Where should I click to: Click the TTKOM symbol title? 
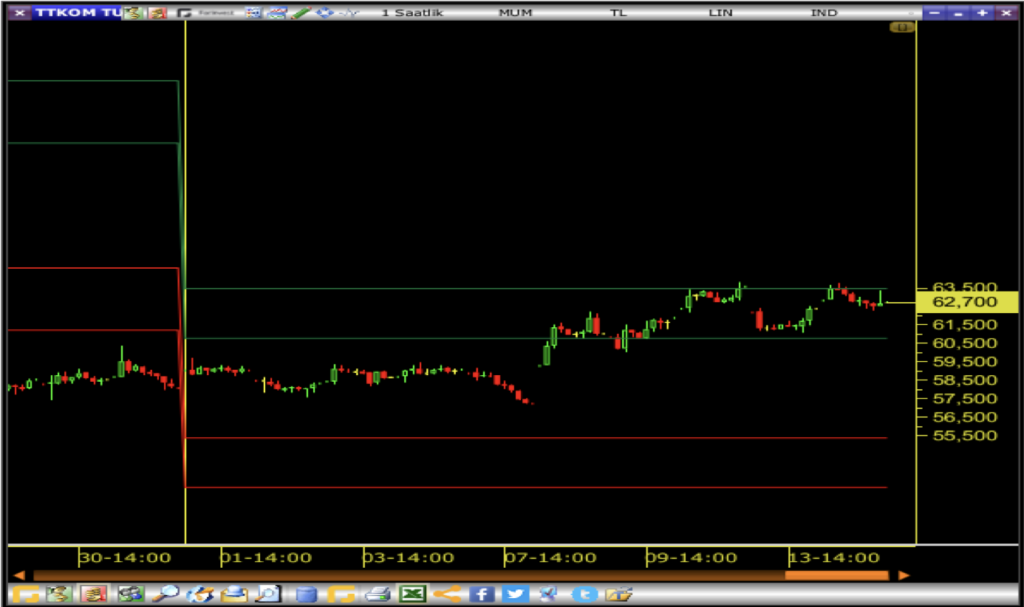[76, 13]
